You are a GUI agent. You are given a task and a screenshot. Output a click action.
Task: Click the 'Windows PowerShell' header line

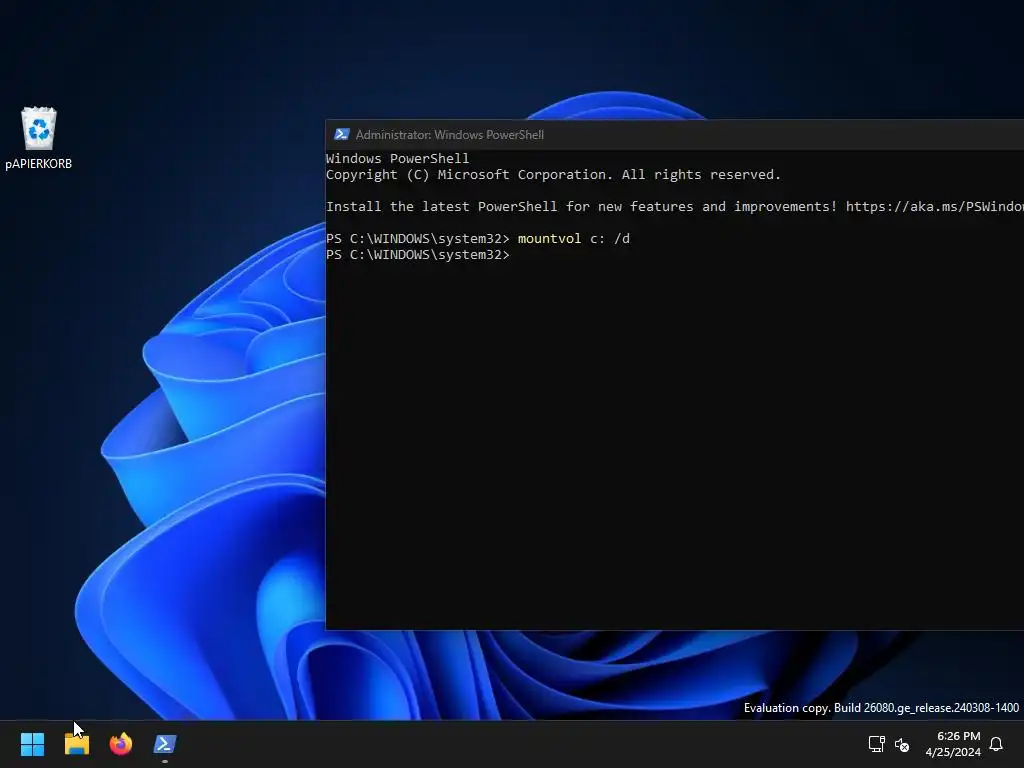tap(397, 159)
